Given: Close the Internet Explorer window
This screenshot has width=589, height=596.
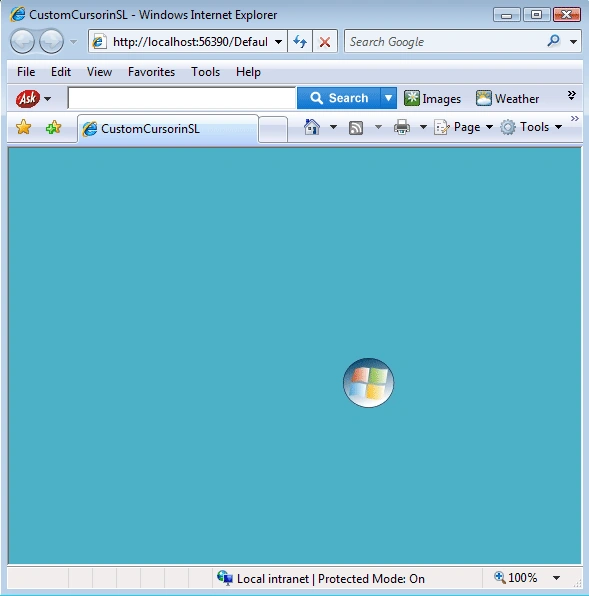Looking at the screenshot, I should pos(567,15).
